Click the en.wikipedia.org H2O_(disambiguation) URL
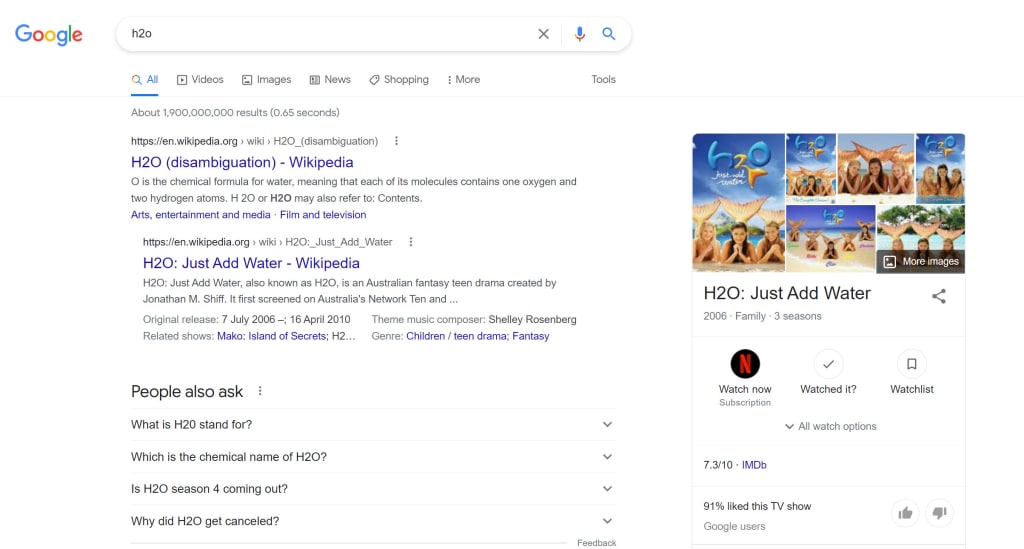This screenshot has height=549, width=1024. (254, 141)
